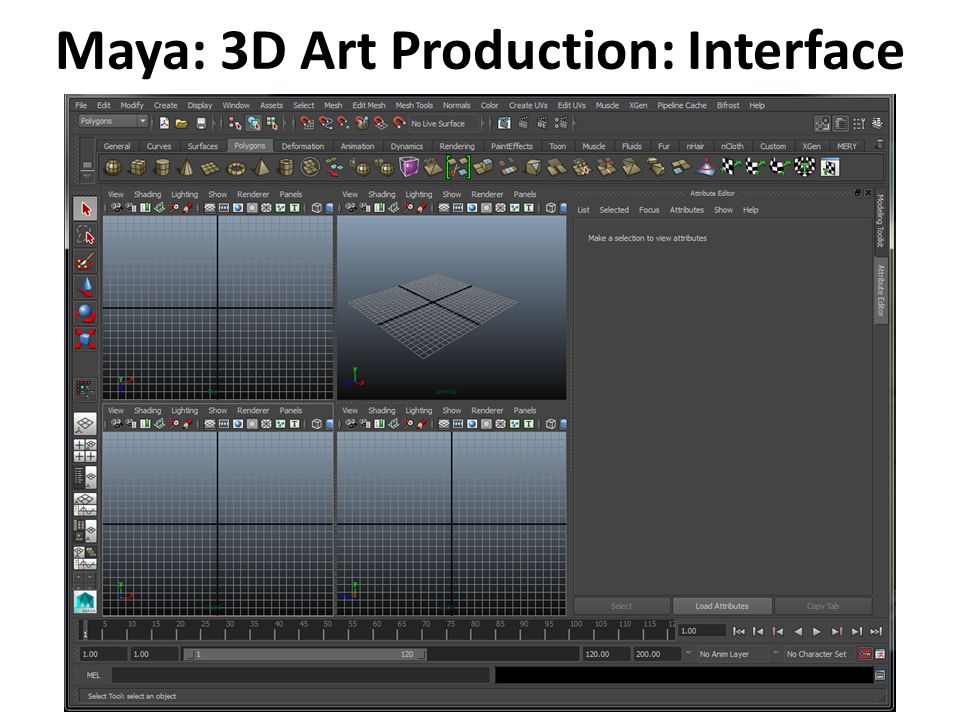The height and width of the screenshot is (720, 960).
Task: Toggle Channel Box display icon on status line
Action: (877, 124)
